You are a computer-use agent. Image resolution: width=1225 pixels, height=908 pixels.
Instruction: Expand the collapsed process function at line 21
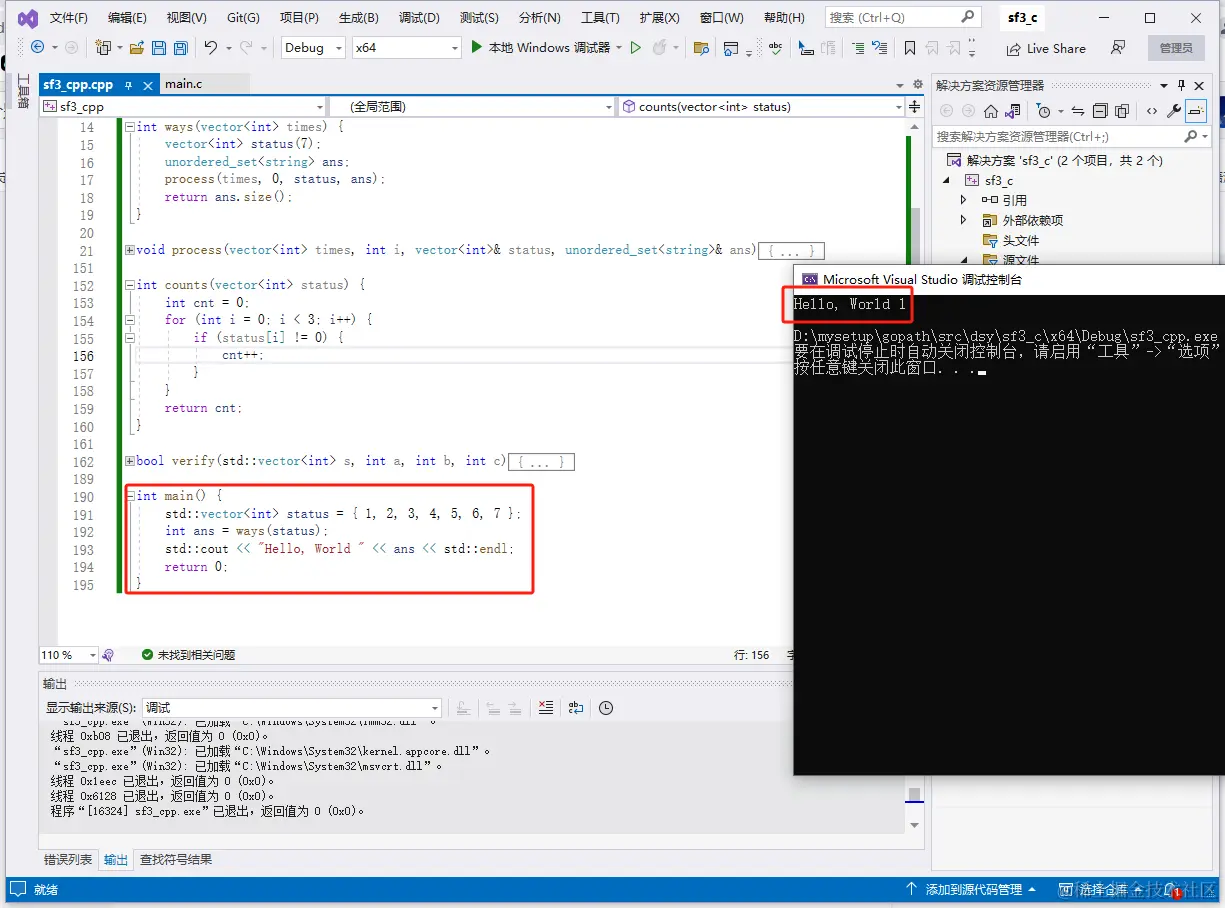pos(129,250)
